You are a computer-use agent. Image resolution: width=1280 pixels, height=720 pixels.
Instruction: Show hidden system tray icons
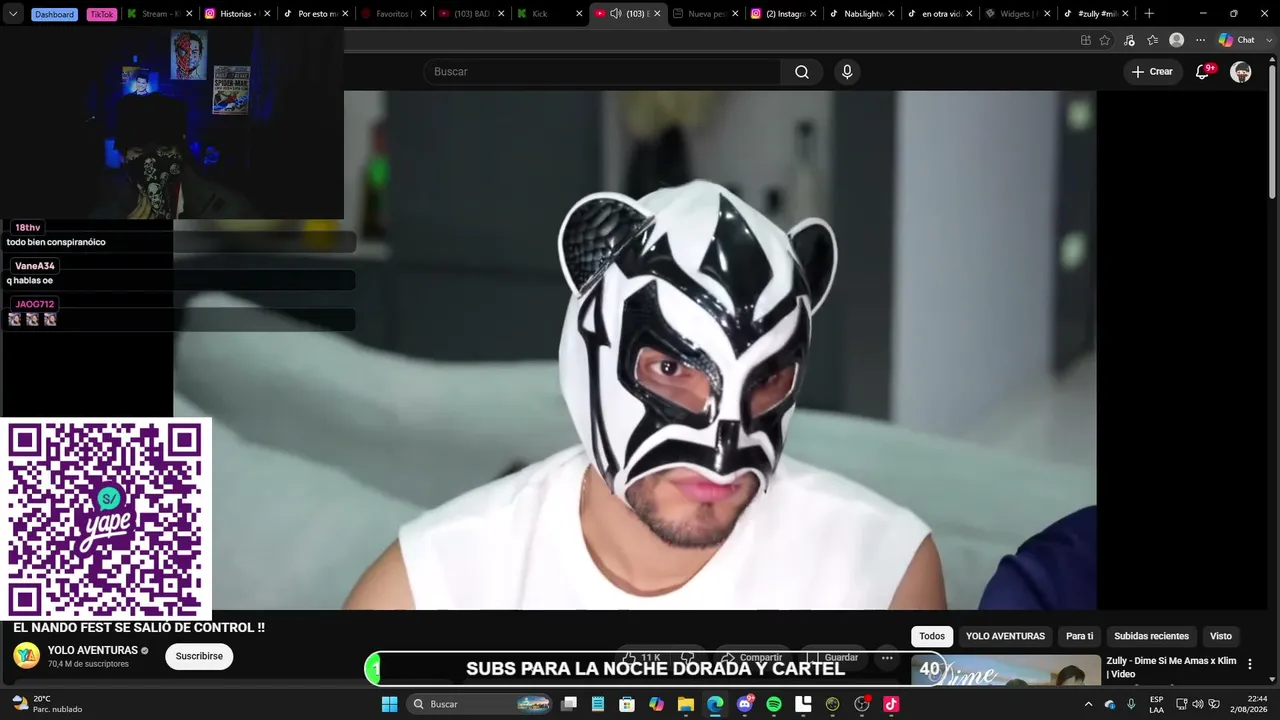pos(1088,704)
